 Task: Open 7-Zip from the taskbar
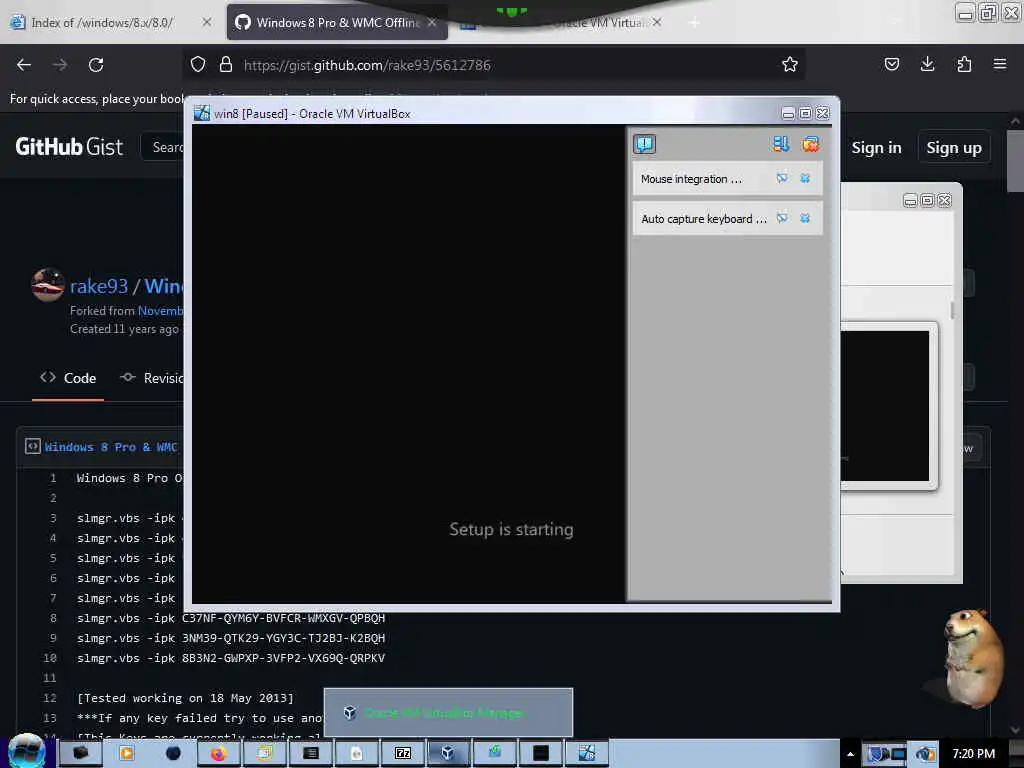tap(403, 754)
